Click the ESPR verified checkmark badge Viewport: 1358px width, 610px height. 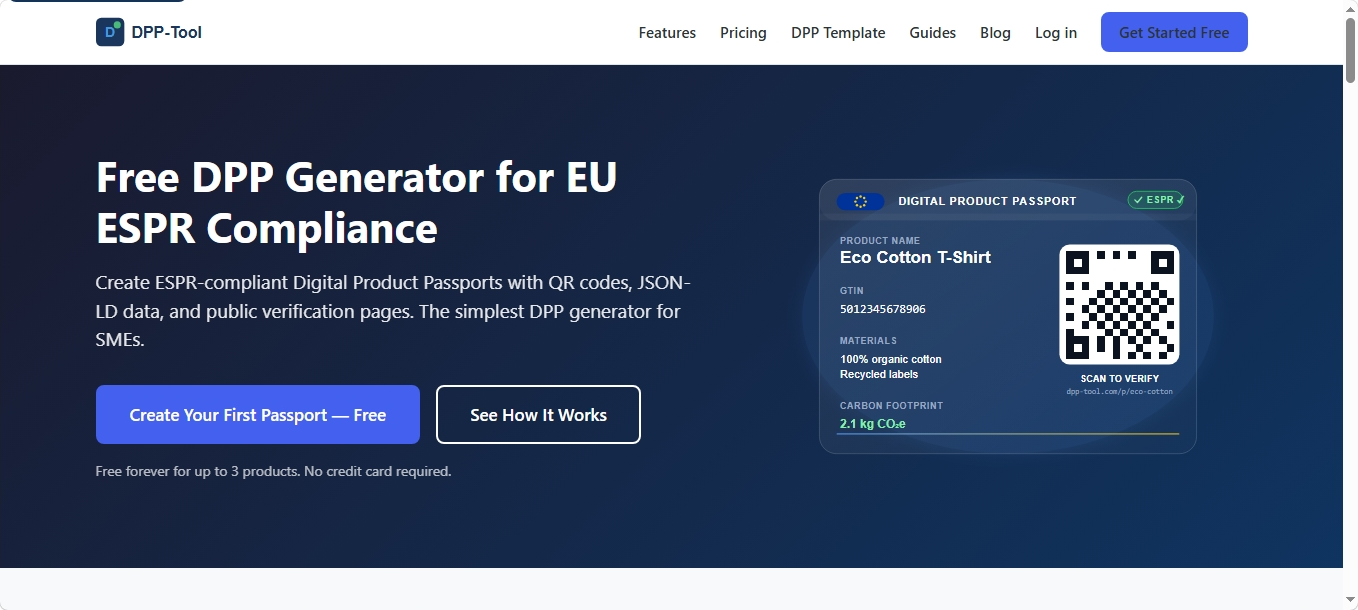point(1156,200)
